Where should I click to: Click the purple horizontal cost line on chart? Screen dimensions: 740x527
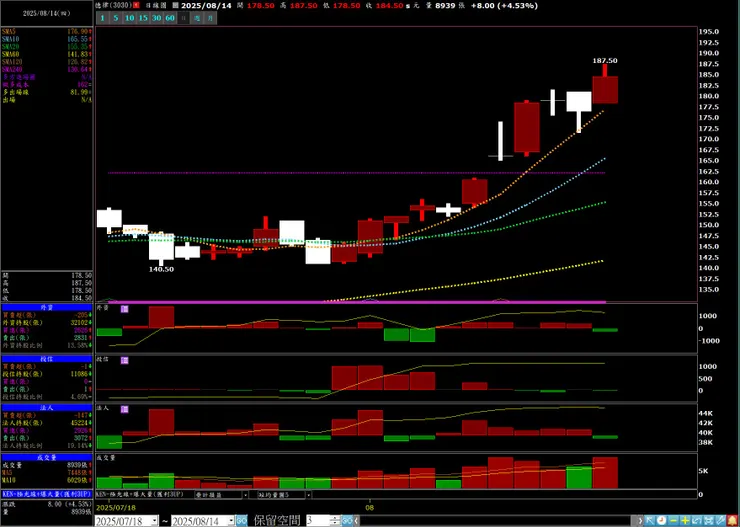357,173
